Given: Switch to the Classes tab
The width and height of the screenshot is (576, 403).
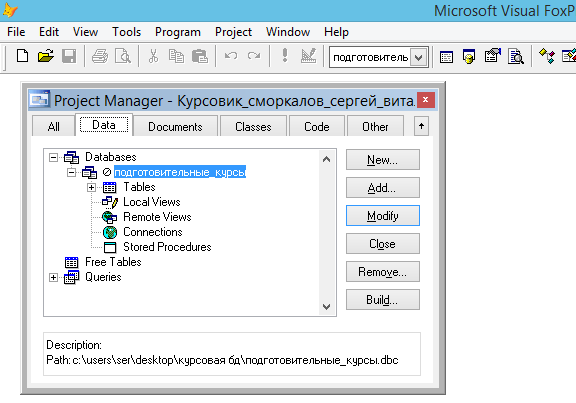Looking at the screenshot, I should click(253, 126).
